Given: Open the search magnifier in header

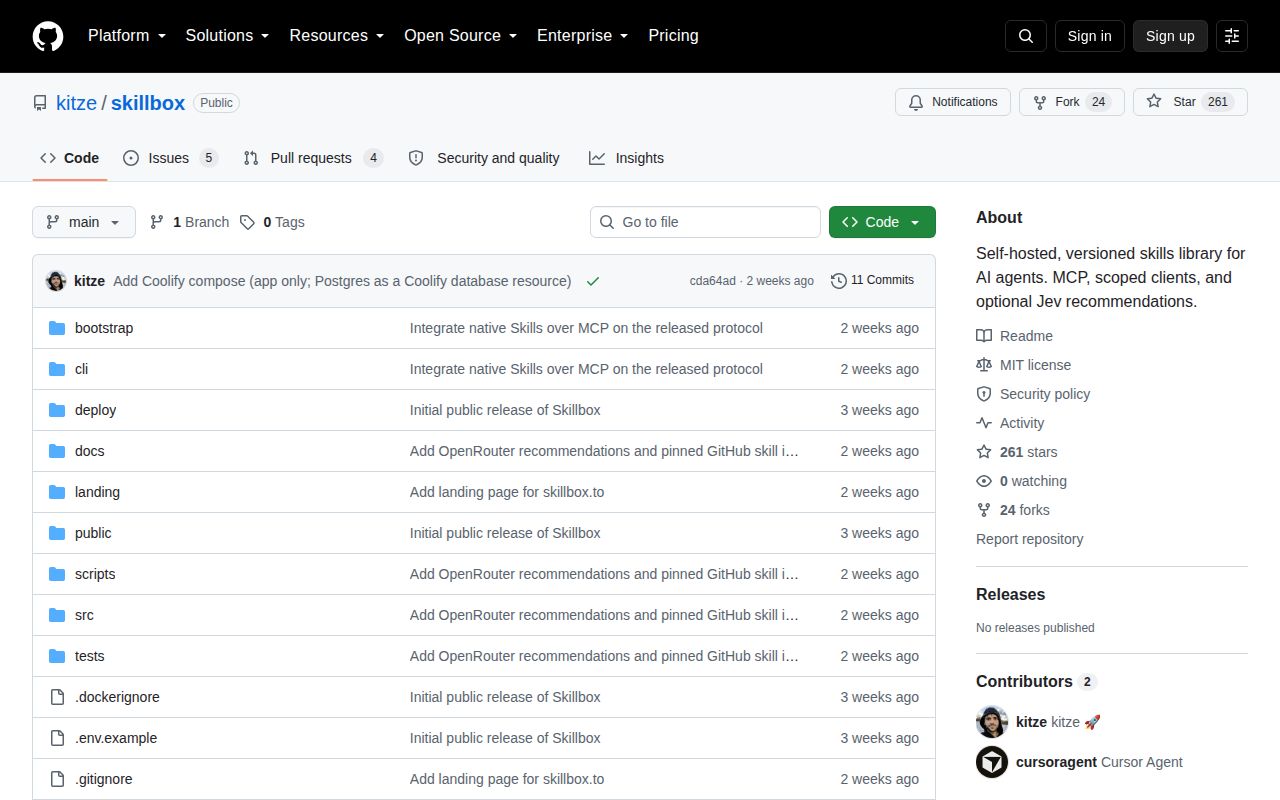Looking at the screenshot, I should pyautogui.click(x=1026, y=36).
